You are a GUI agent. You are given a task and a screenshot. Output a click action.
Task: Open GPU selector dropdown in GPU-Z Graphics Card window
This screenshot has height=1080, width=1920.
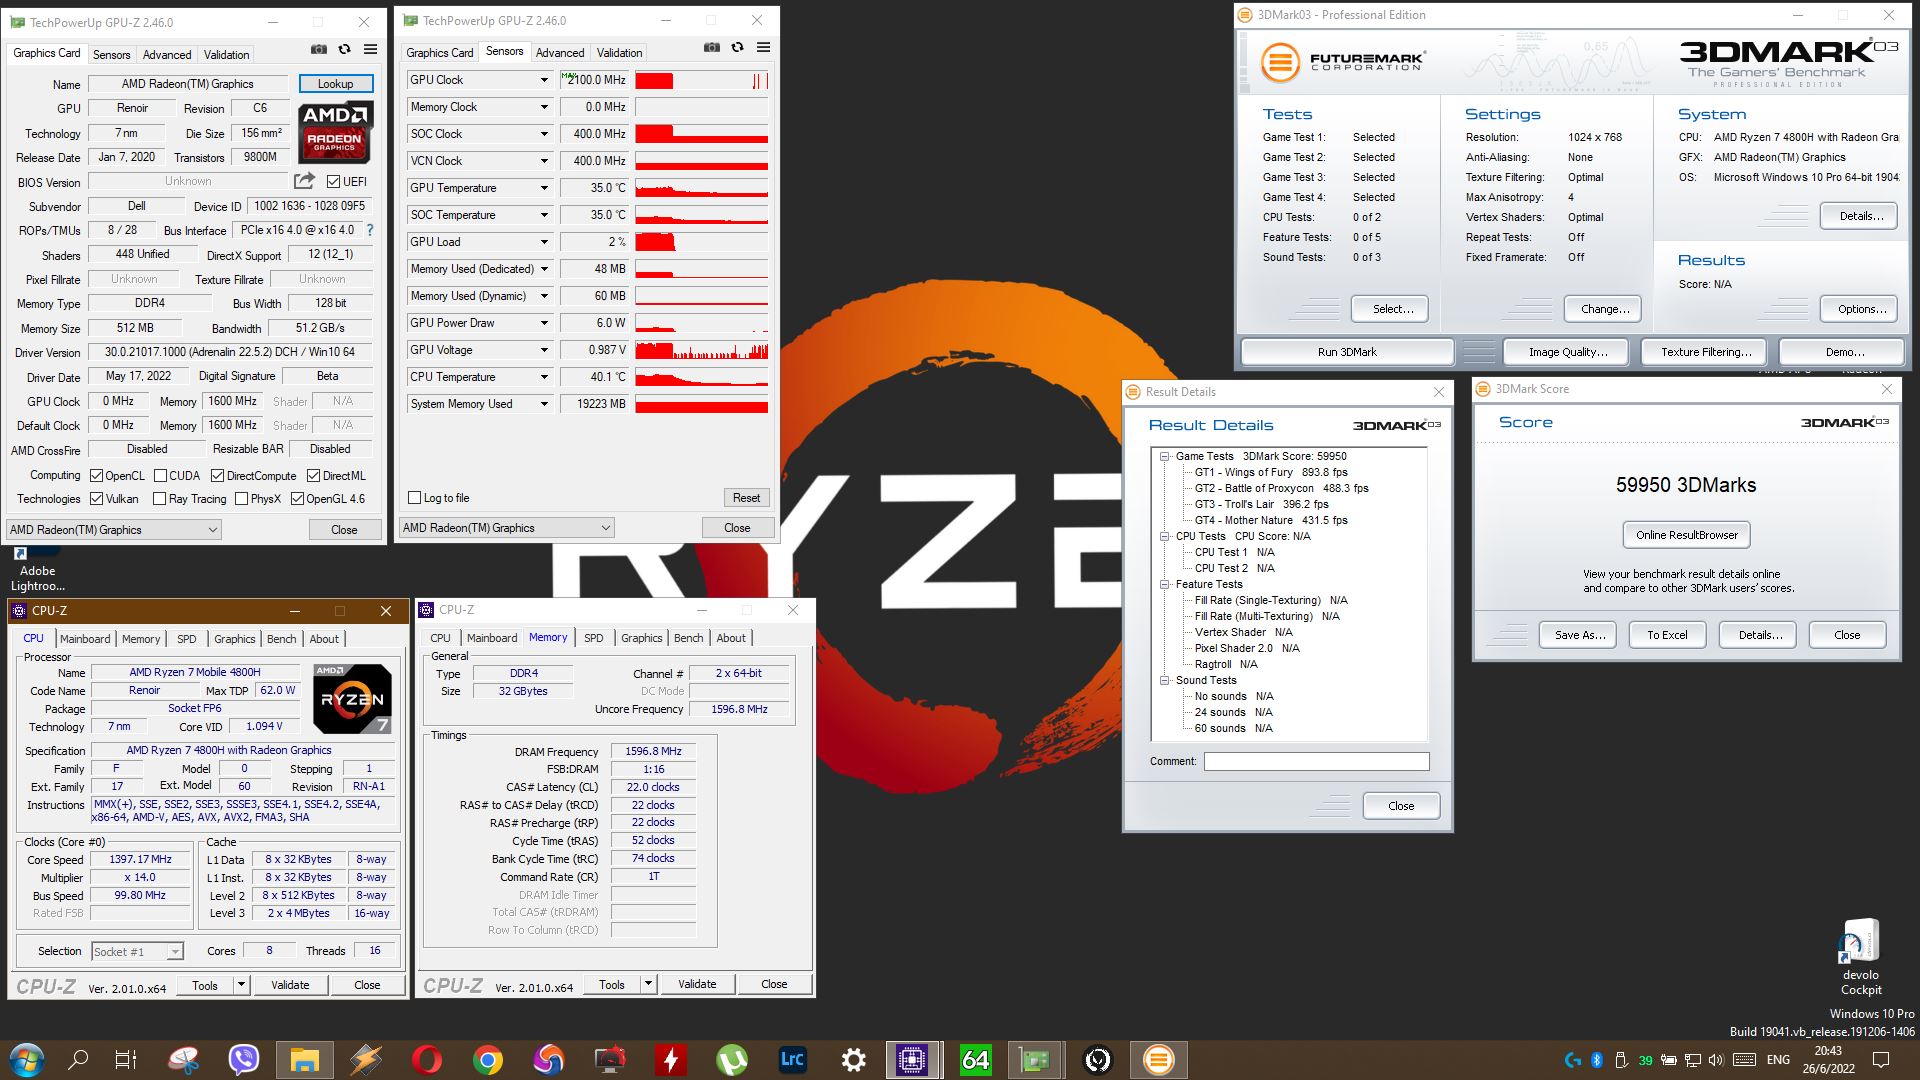point(113,530)
